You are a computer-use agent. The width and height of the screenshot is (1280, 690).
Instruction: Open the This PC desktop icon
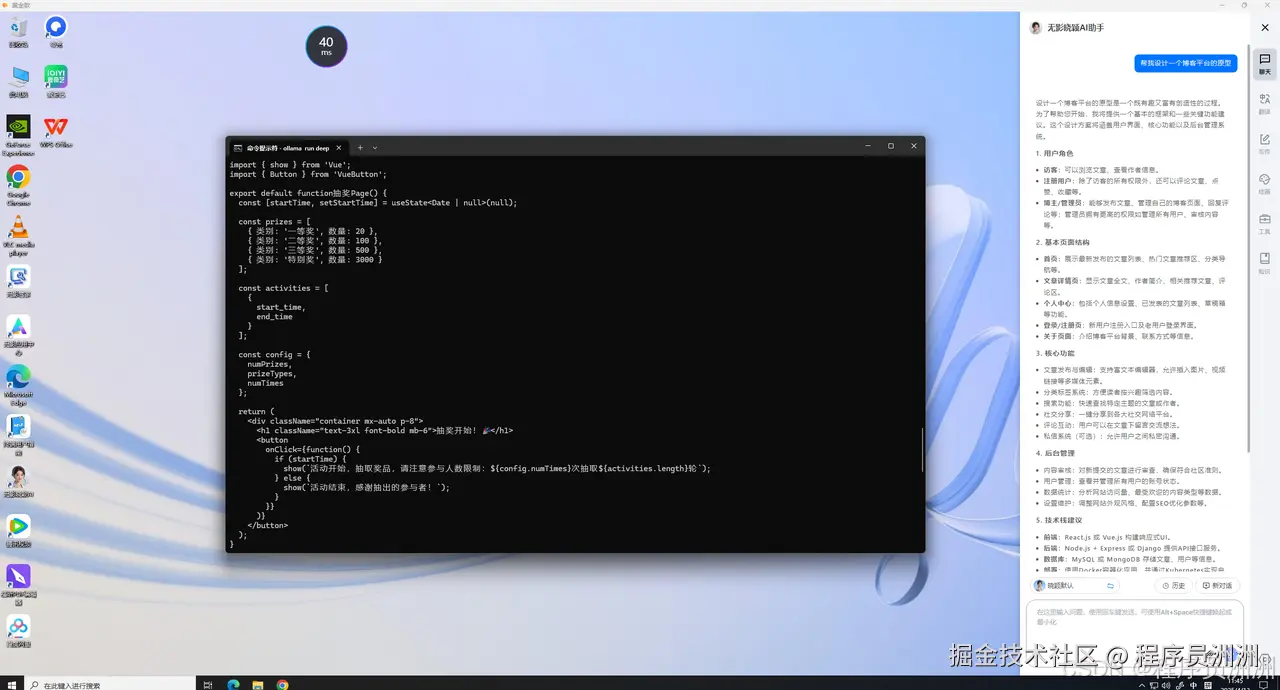(18, 80)
